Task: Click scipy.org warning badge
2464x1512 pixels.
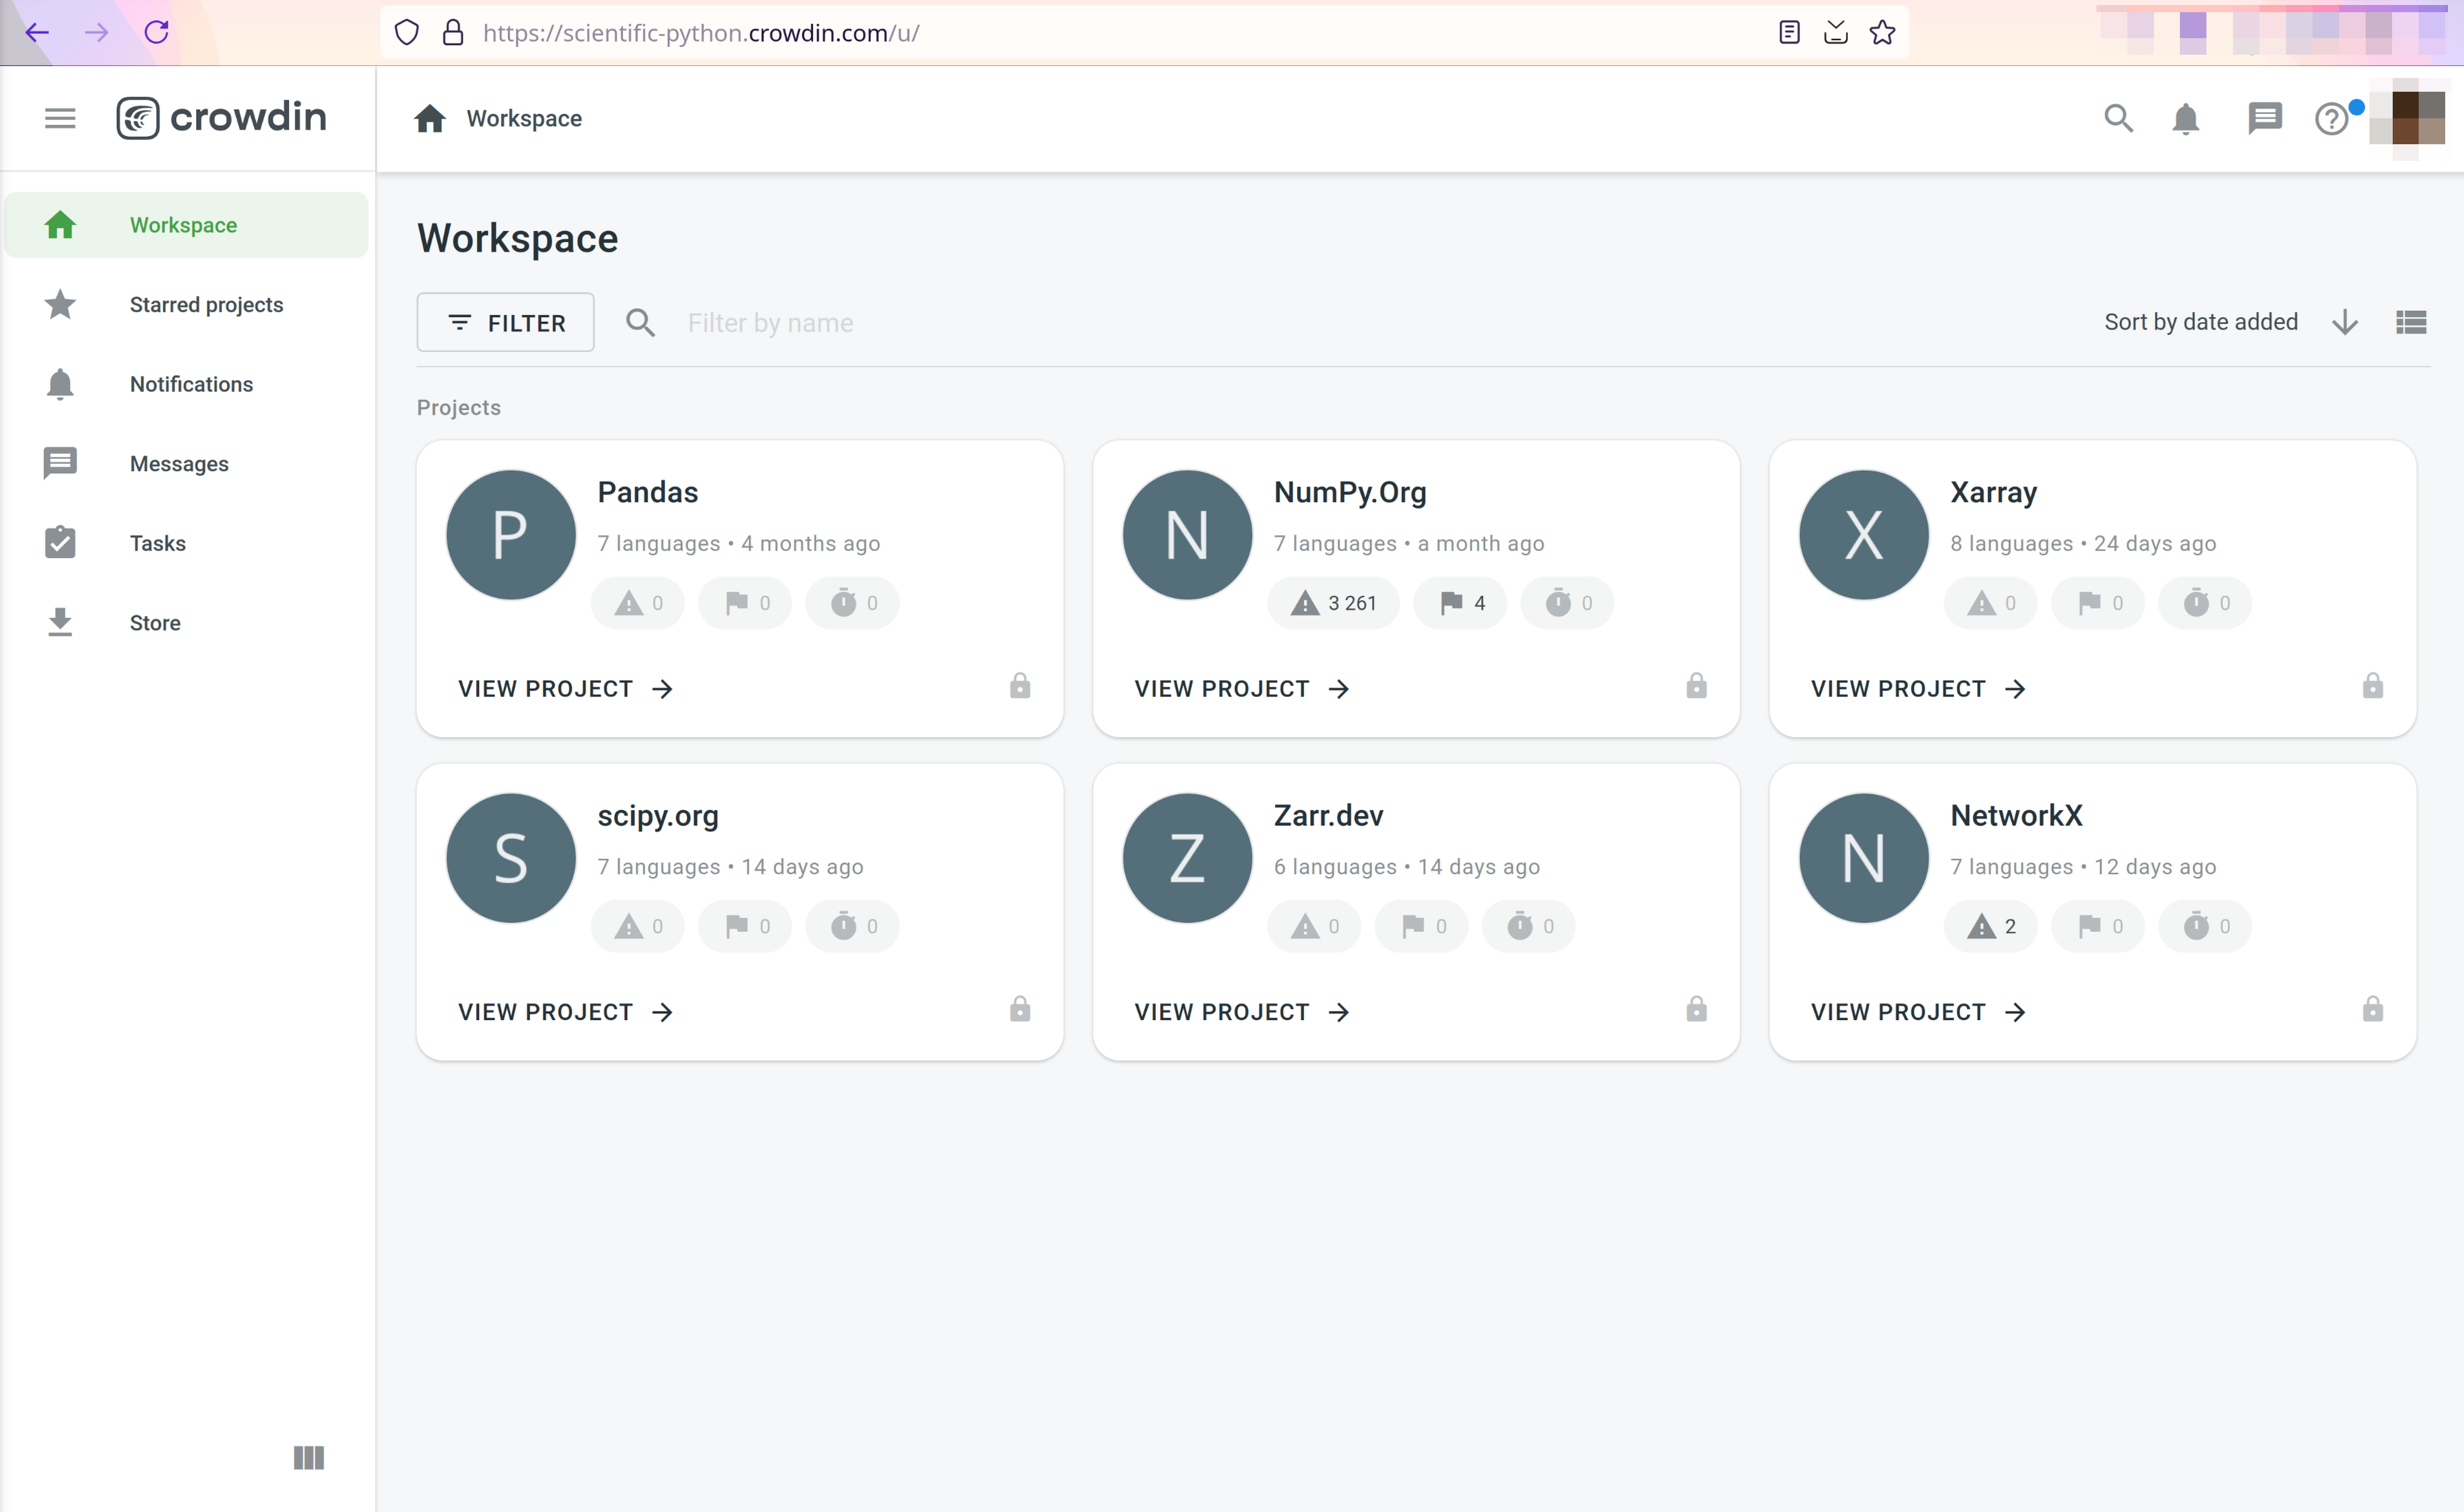Action: click(638, 926)
